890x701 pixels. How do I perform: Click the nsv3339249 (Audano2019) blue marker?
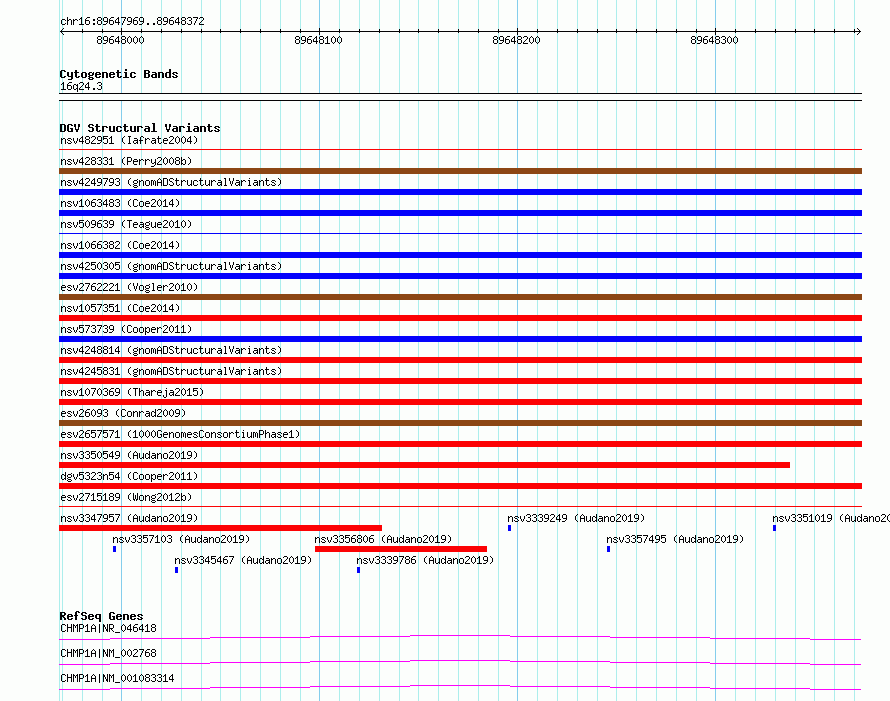coord(510,528)
